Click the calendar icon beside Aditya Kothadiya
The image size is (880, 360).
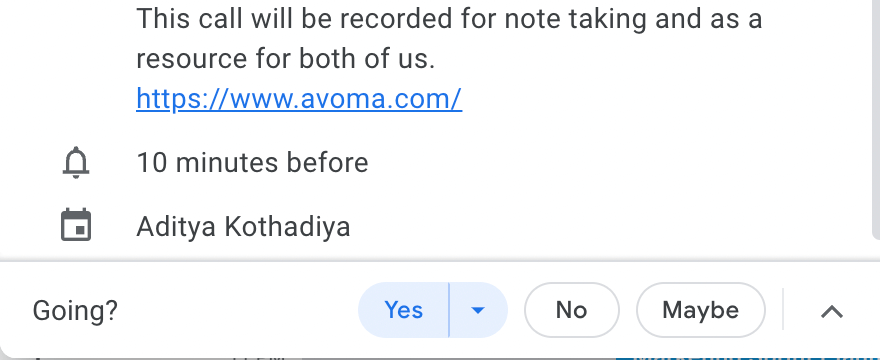(76, 226)
